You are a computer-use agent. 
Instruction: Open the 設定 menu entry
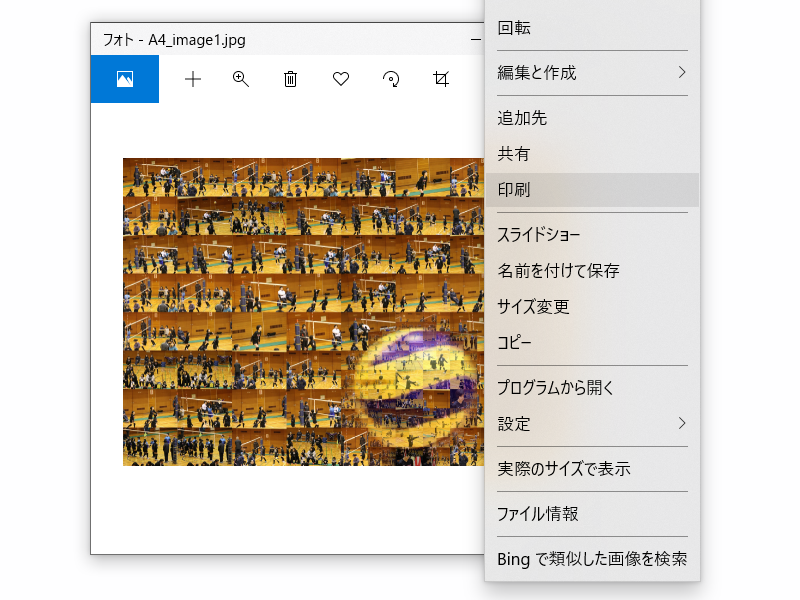coord(592,423)
